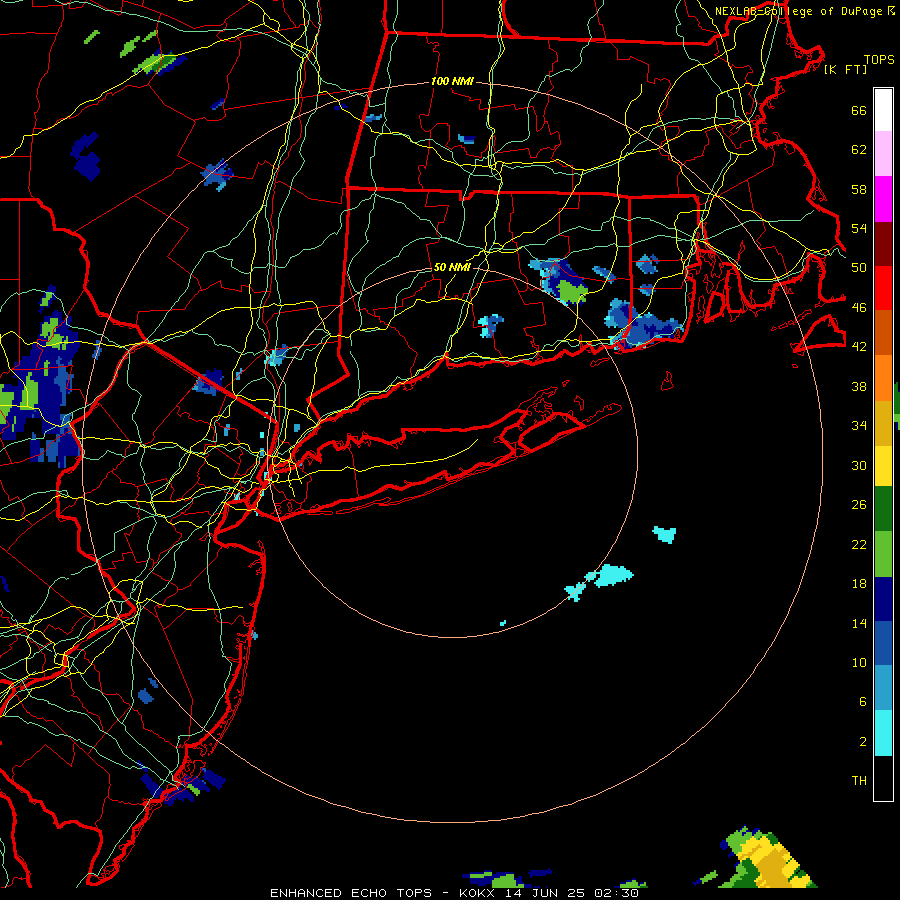
Task: Click the "54" legend value
Action: point(859,228)
